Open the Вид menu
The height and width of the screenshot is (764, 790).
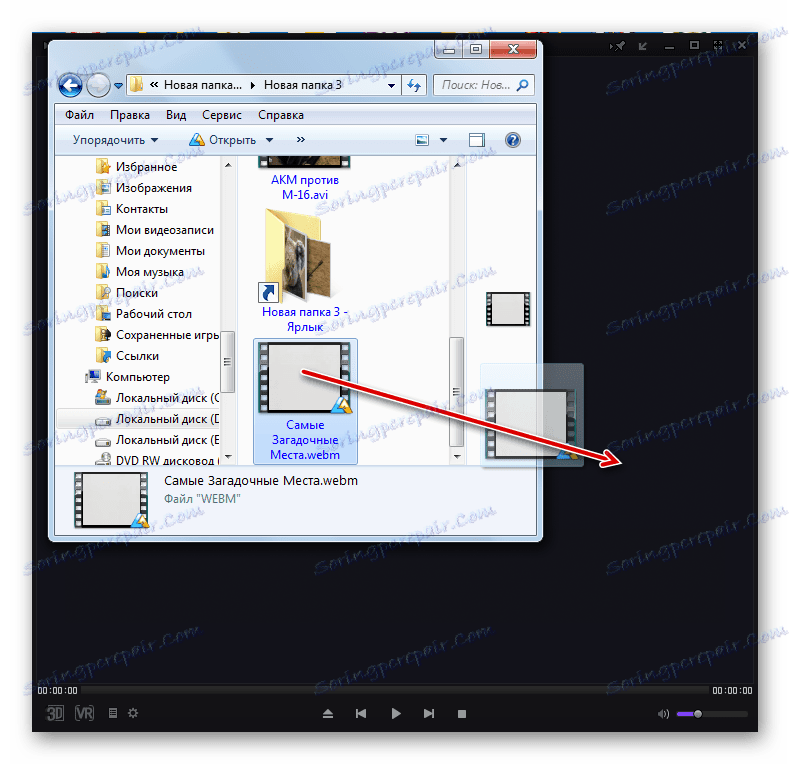(176, 115)
